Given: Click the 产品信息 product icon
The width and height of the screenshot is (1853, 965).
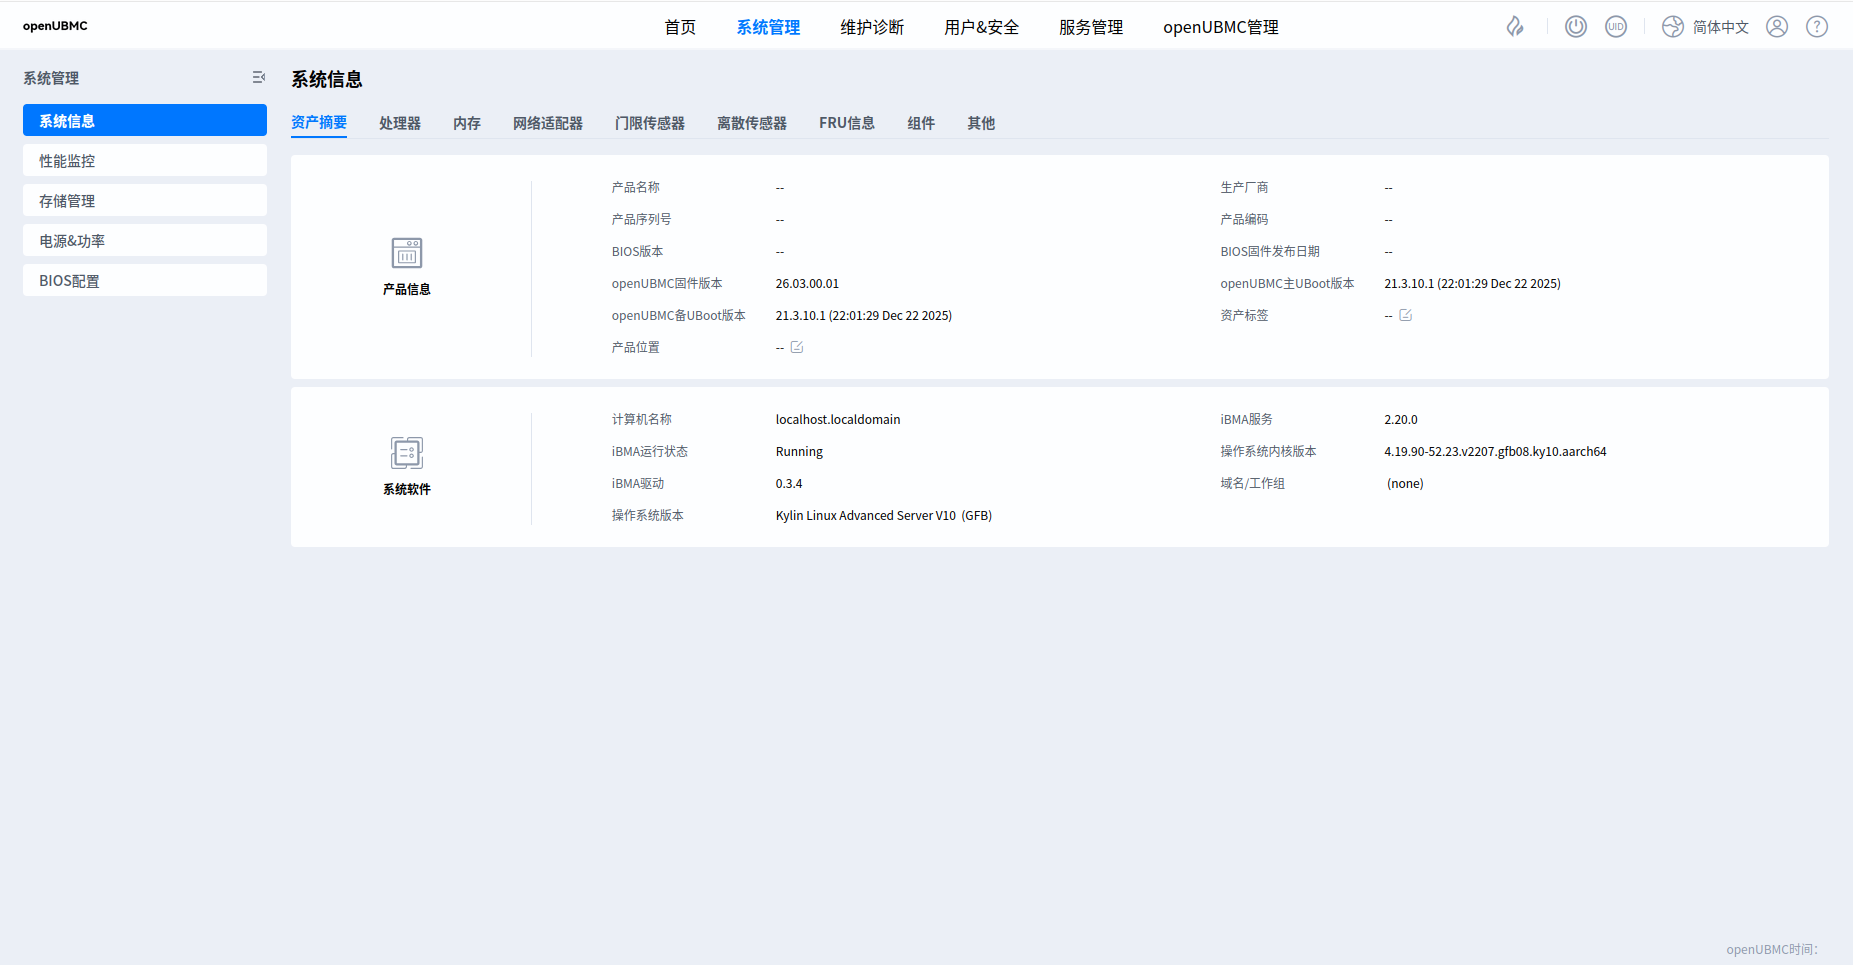Looking at the screenshot, I should click(x=407, y=253).
